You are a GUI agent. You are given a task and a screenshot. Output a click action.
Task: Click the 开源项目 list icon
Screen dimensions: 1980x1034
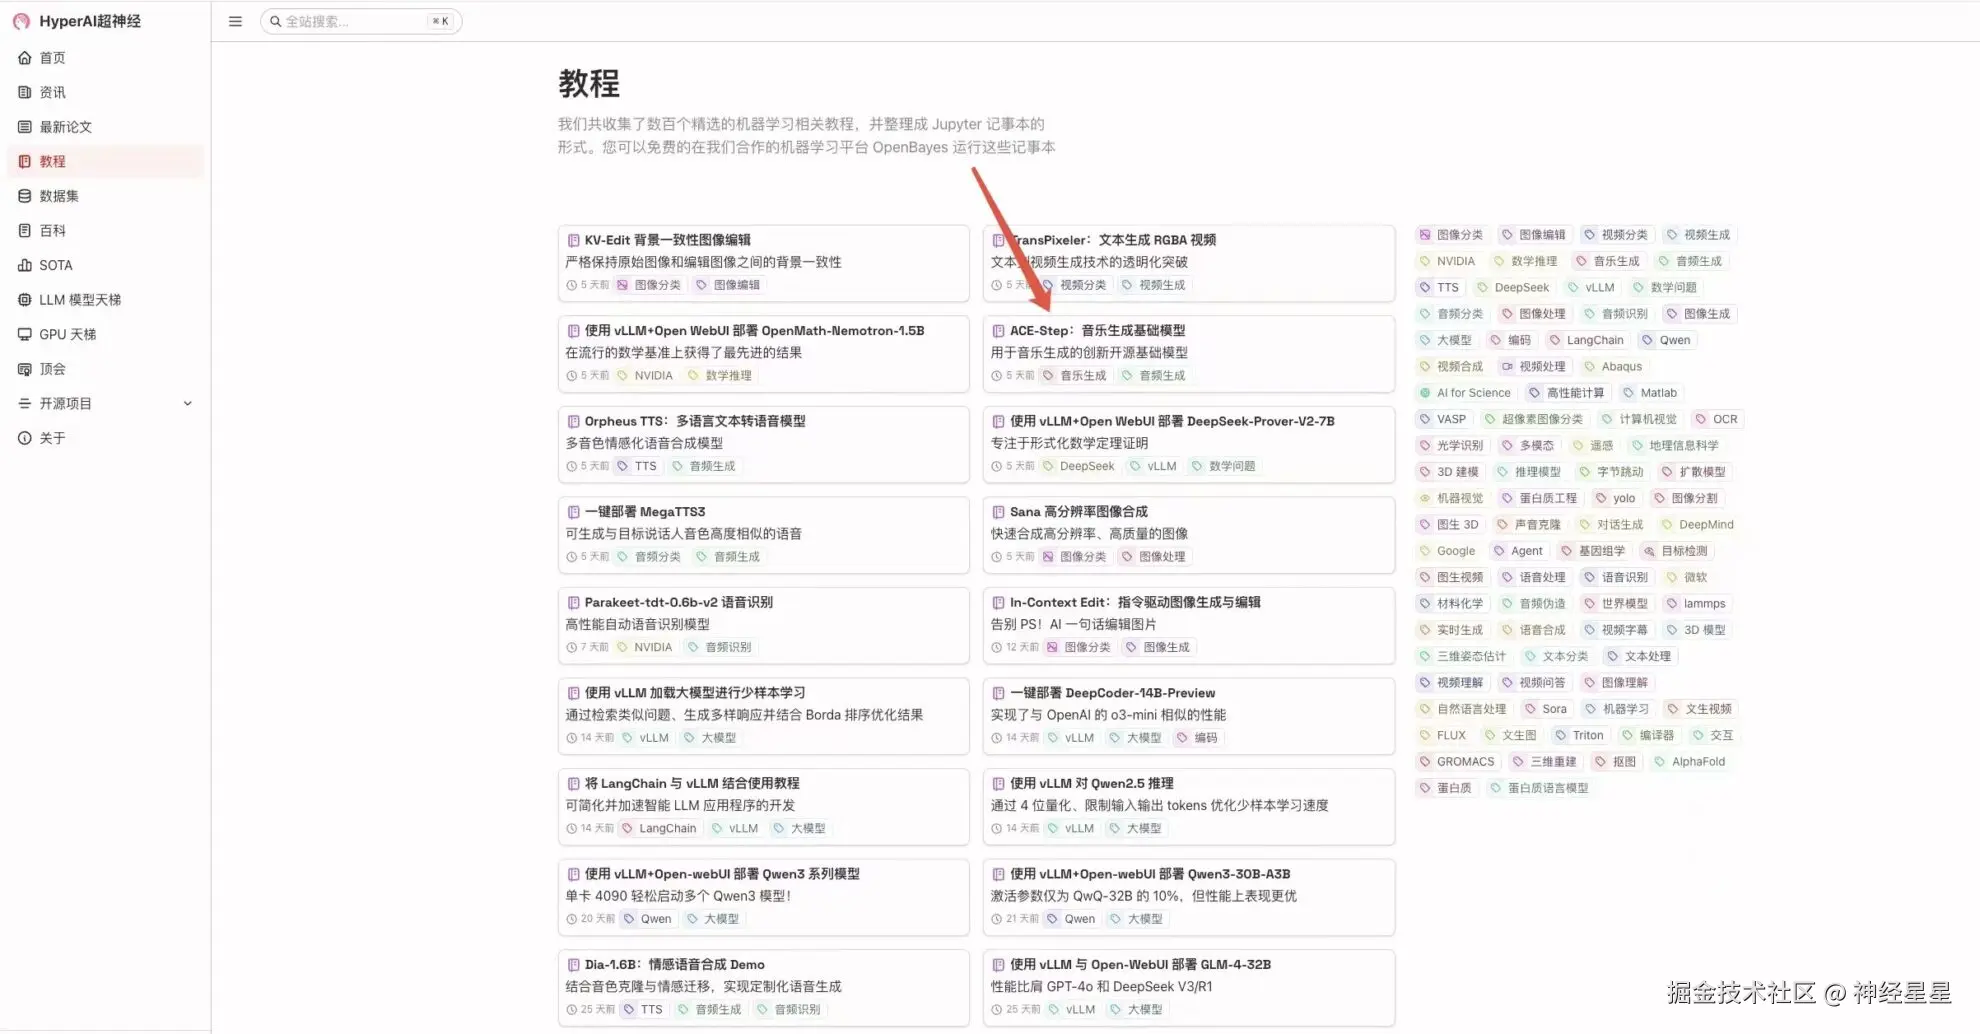tap(25, 403)
